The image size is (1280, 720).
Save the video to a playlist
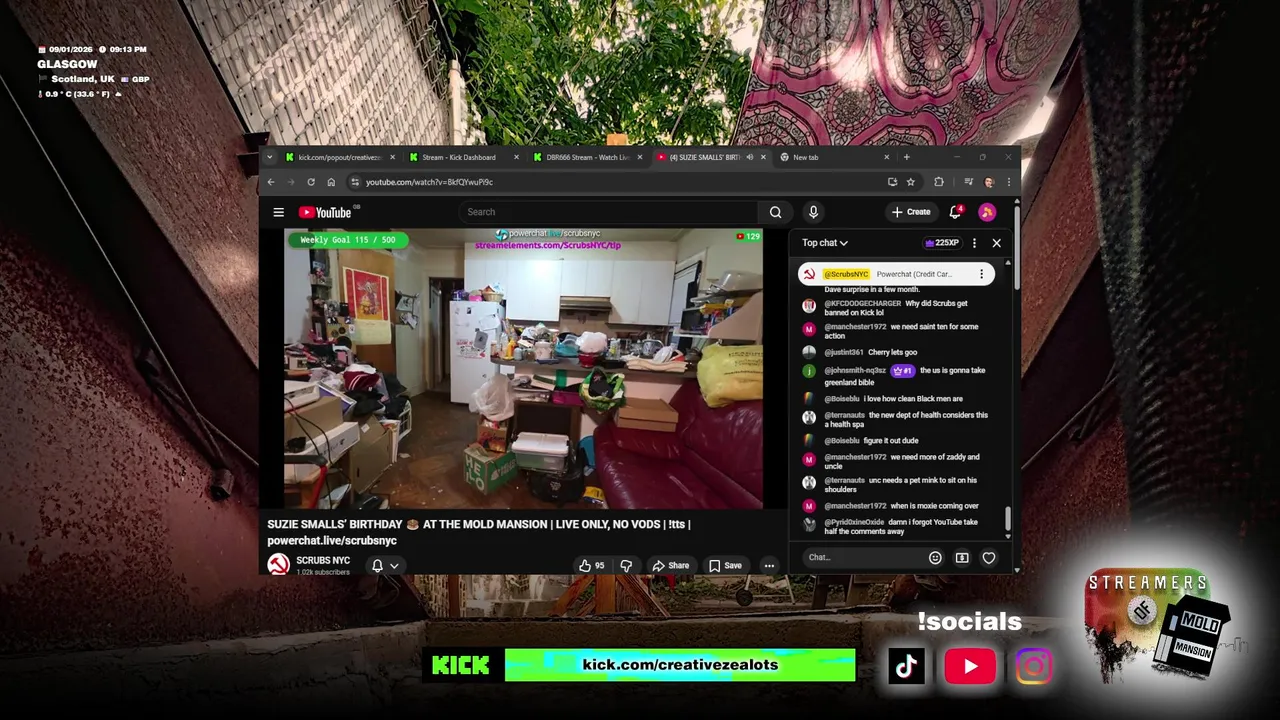pos(725,566)
